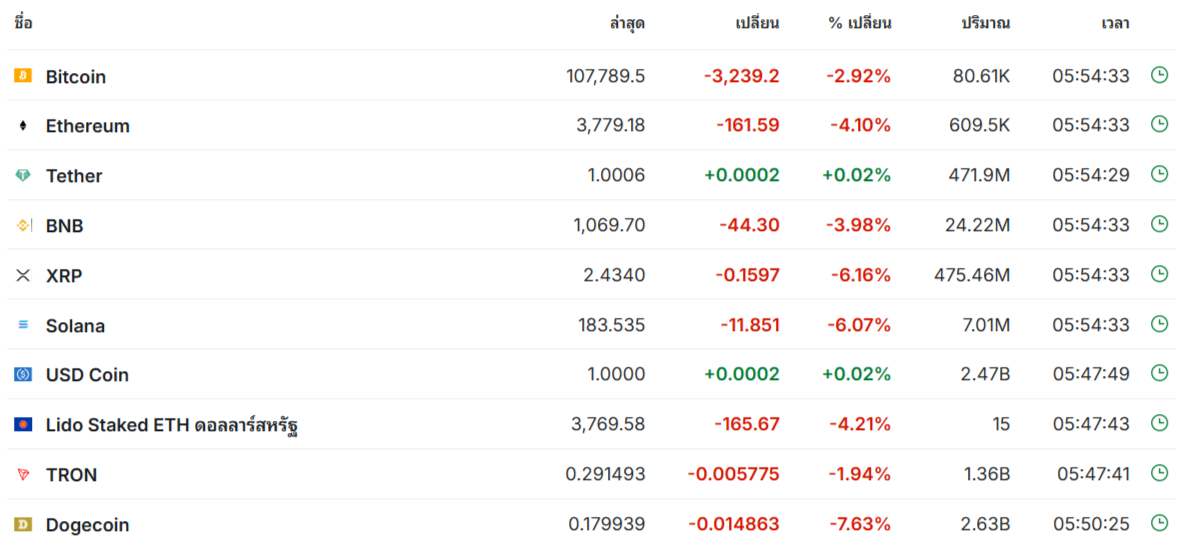Click the Dogecoin logo icon

click(23, 524)
